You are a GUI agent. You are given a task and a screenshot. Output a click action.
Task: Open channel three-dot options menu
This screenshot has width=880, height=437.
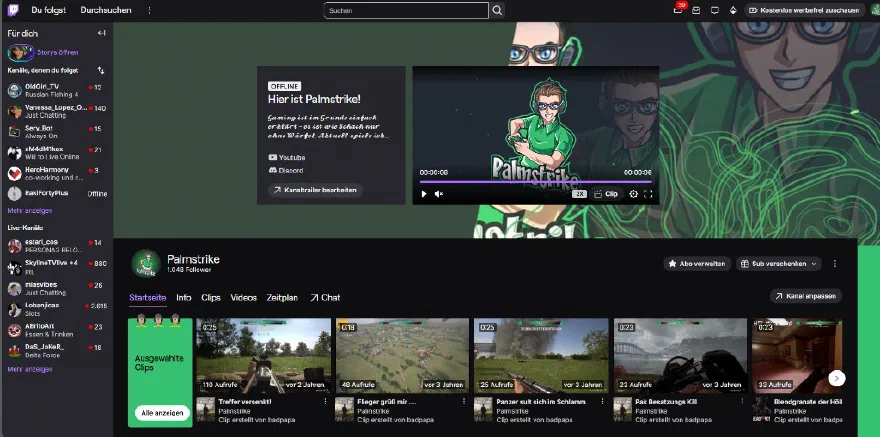(835, 264)
